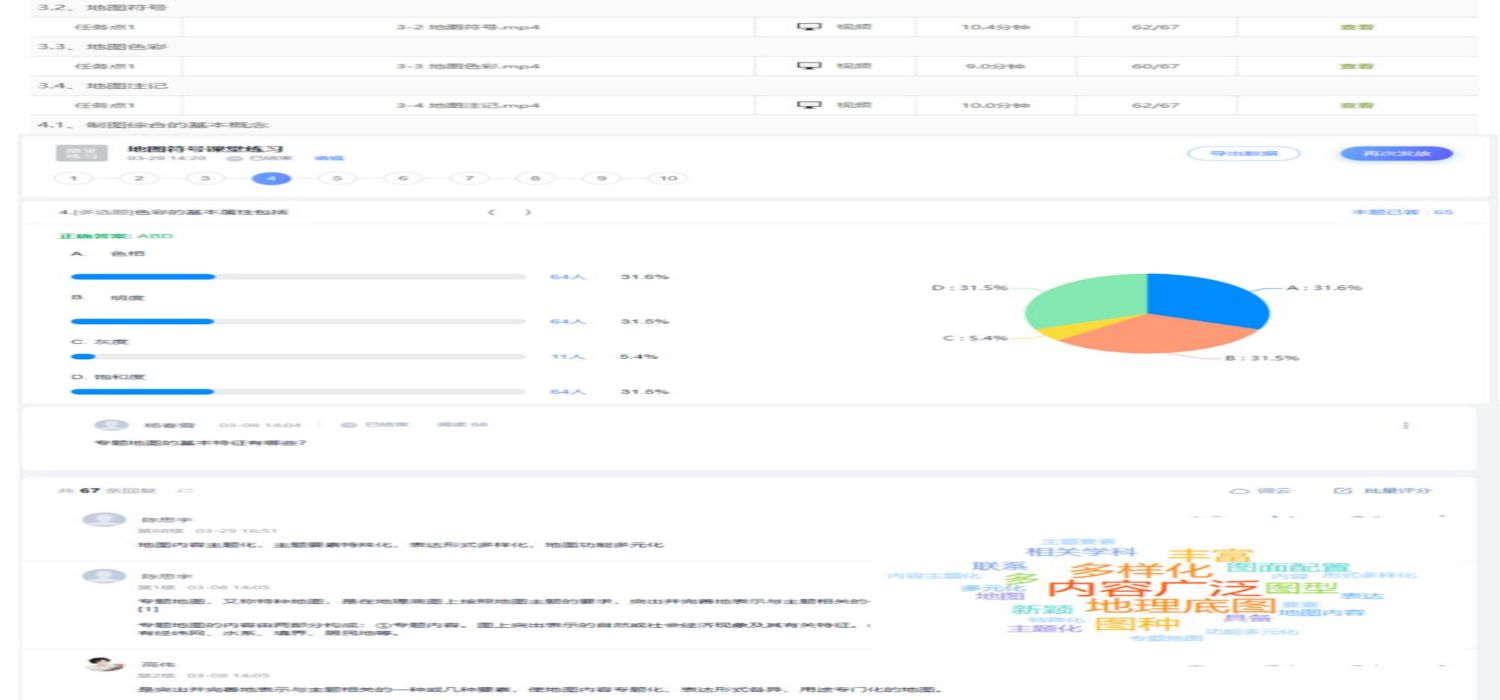Select question 10 in the quiz navigator
Screen dimensions: 1500x700
pyautogui.click(x=668, y=178)
